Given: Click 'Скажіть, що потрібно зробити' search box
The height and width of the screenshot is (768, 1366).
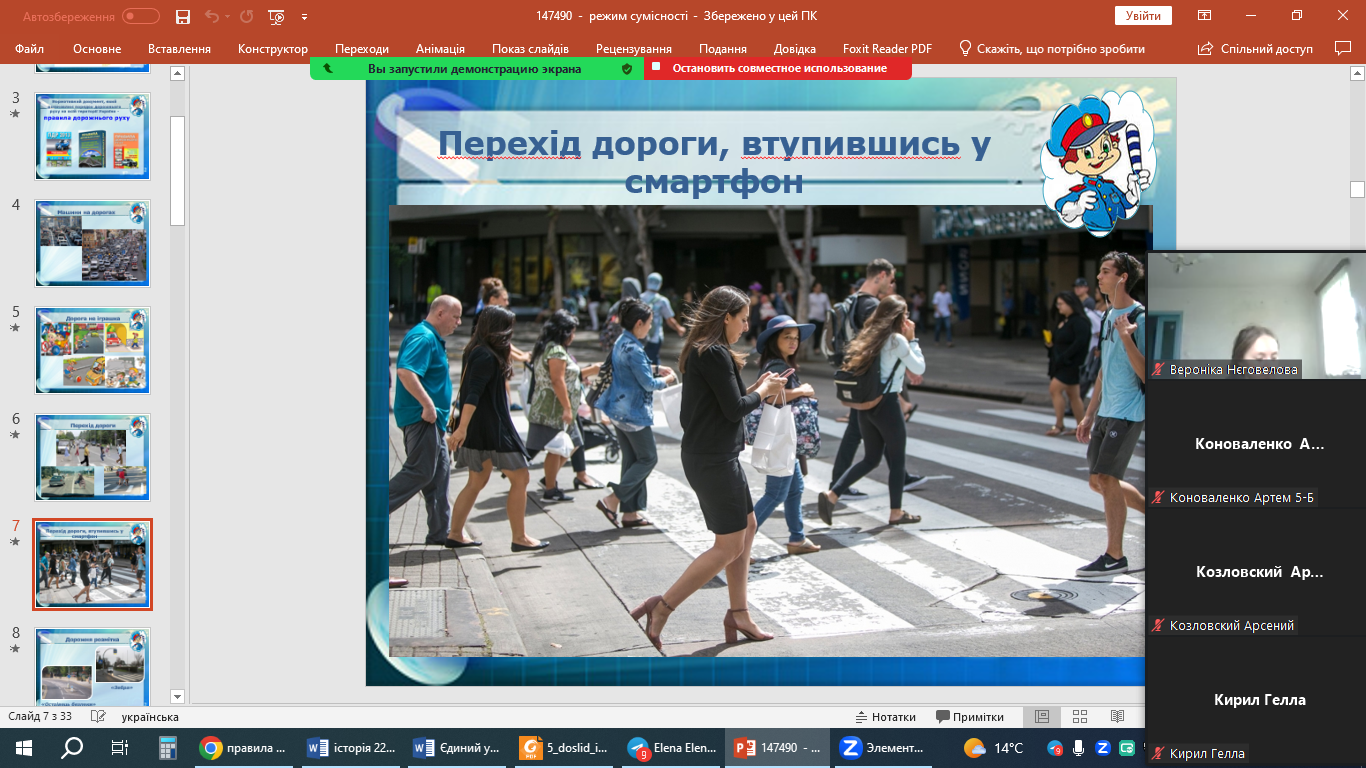Looking at the screenshot, I should (1052, 49).
